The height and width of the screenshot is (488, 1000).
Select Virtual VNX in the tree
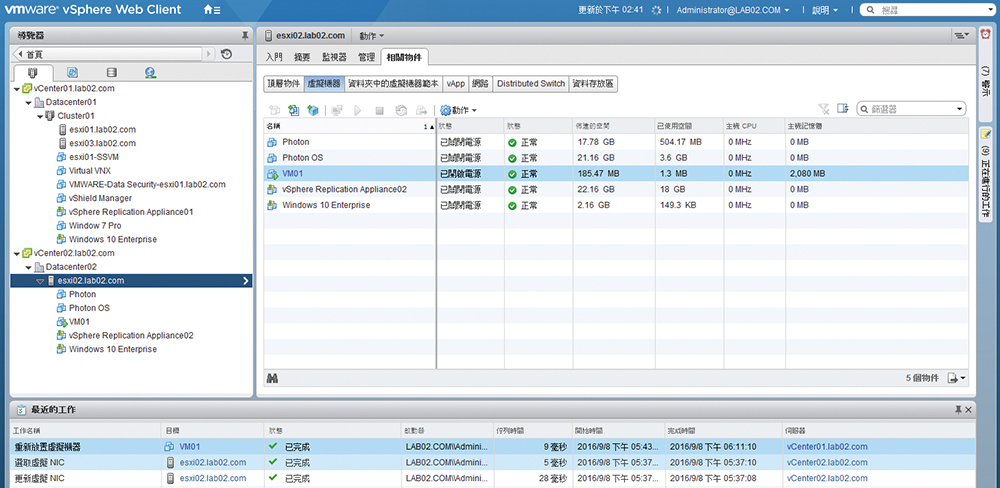coord(91,170)
